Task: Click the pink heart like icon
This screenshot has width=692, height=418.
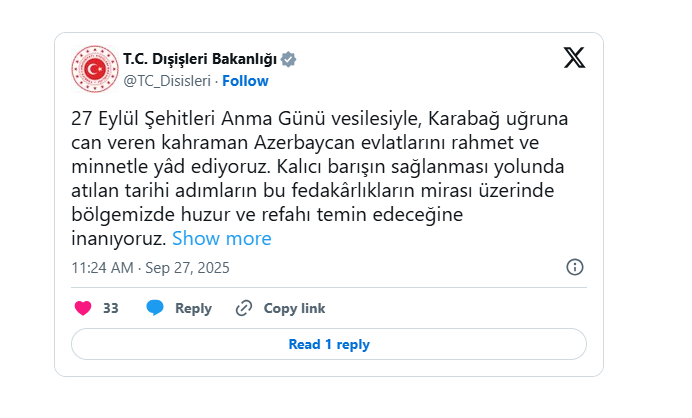Action: coord(83,308)
